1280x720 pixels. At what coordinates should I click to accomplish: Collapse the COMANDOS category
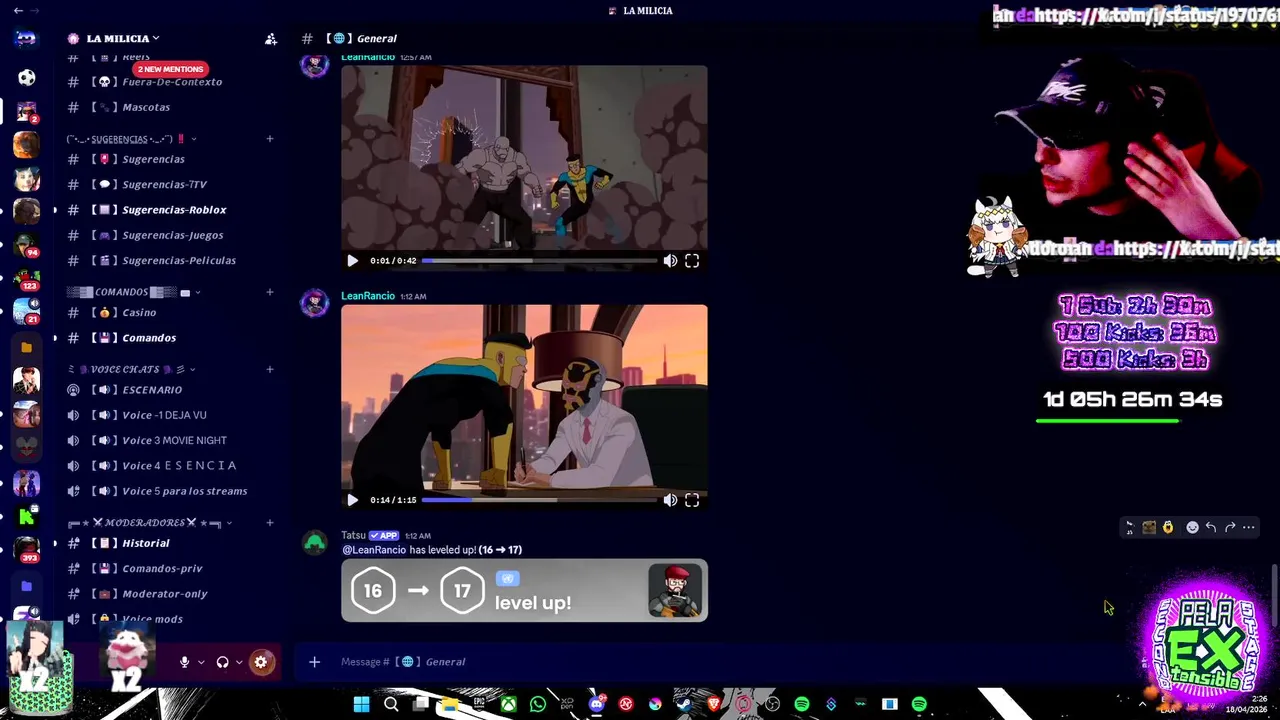pos(197,292)
